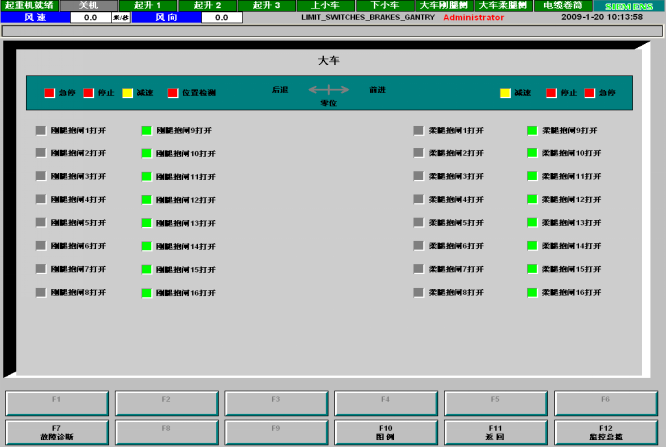This screenshot has height=448, width=667.
Task: Click the green 刚腿抱闸13打开 status indicator
Action: [146, 223]
